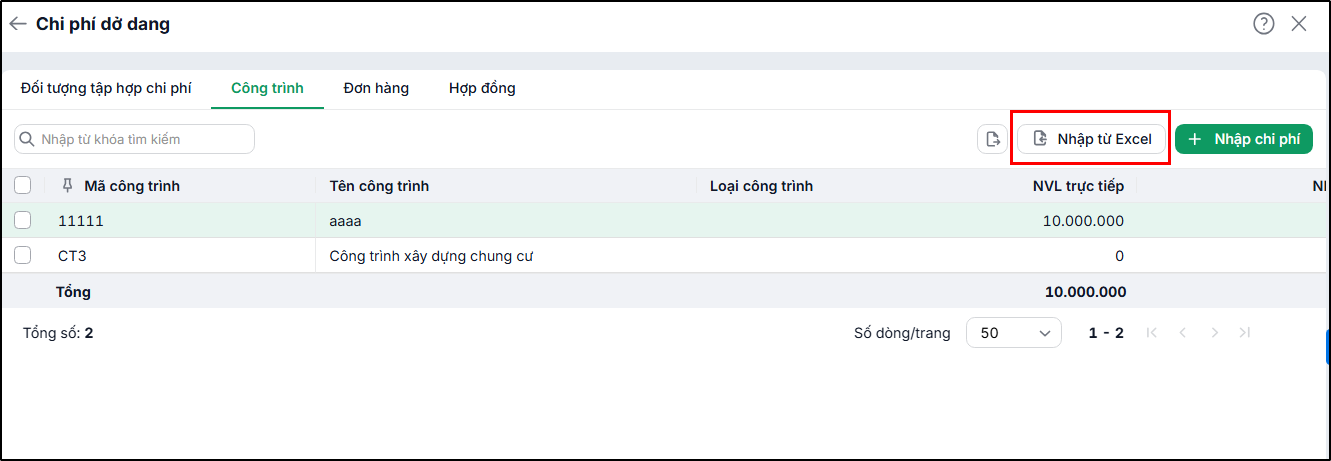Select the Công trình xây dựng chung cư row
1331x461 pixels.
(x=665, y=255)
